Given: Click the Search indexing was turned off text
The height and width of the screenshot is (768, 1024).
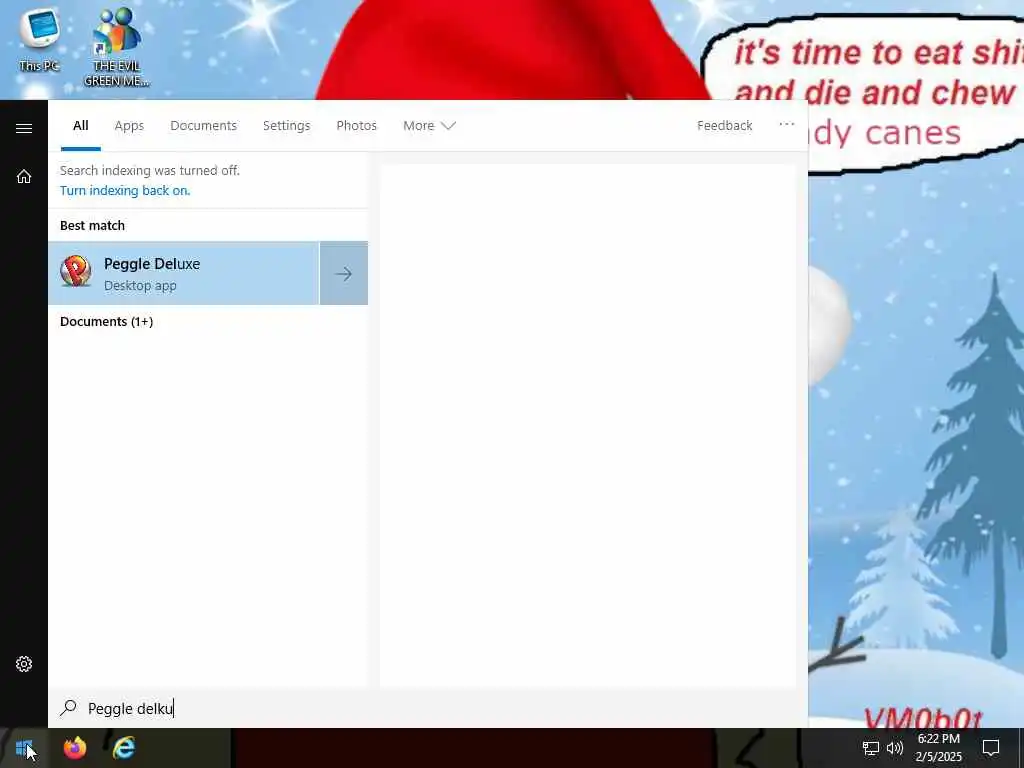Looking at the screenshot, I should coord(150,170).
